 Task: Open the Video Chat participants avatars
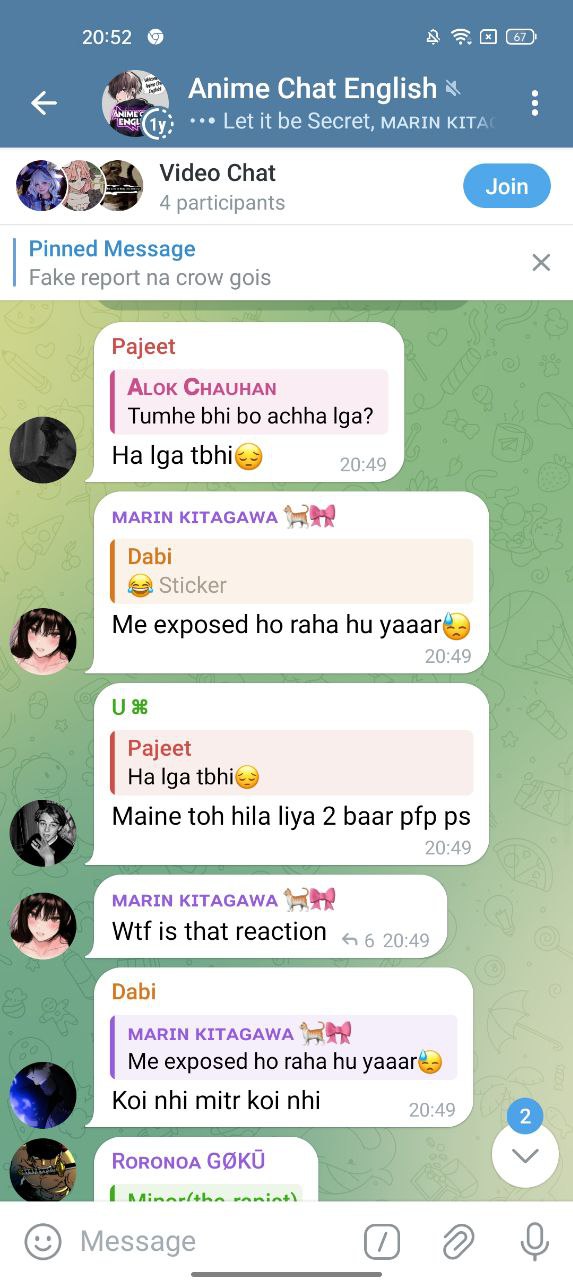click(80, 186)
